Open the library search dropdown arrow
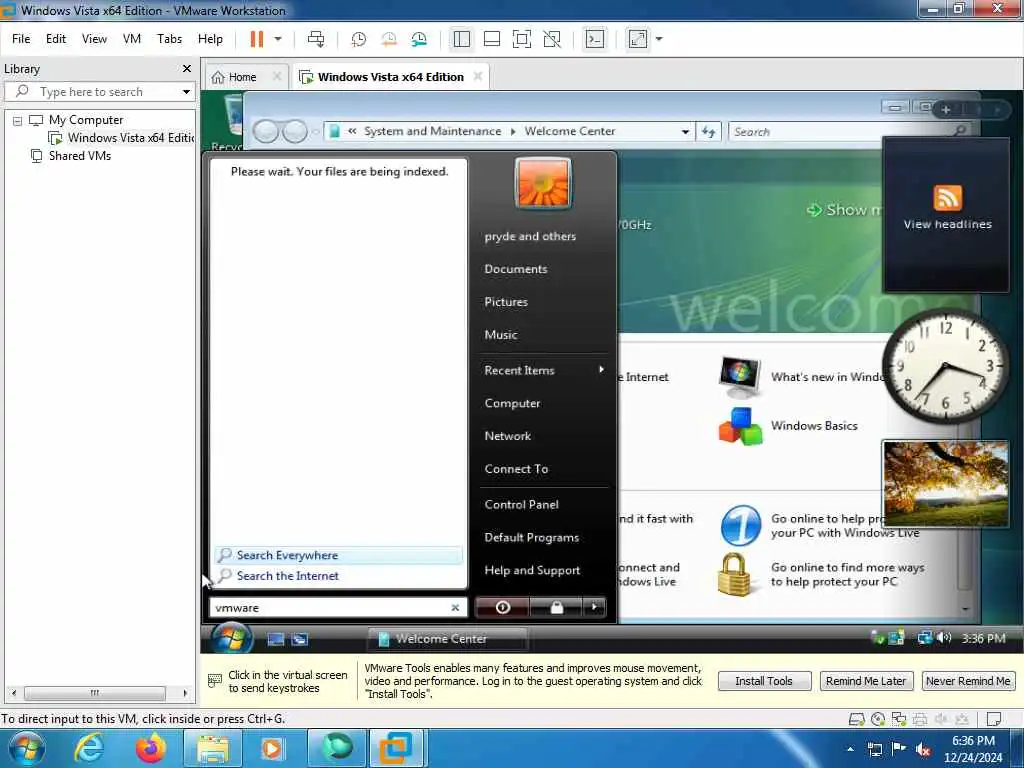 click(186, 92)
